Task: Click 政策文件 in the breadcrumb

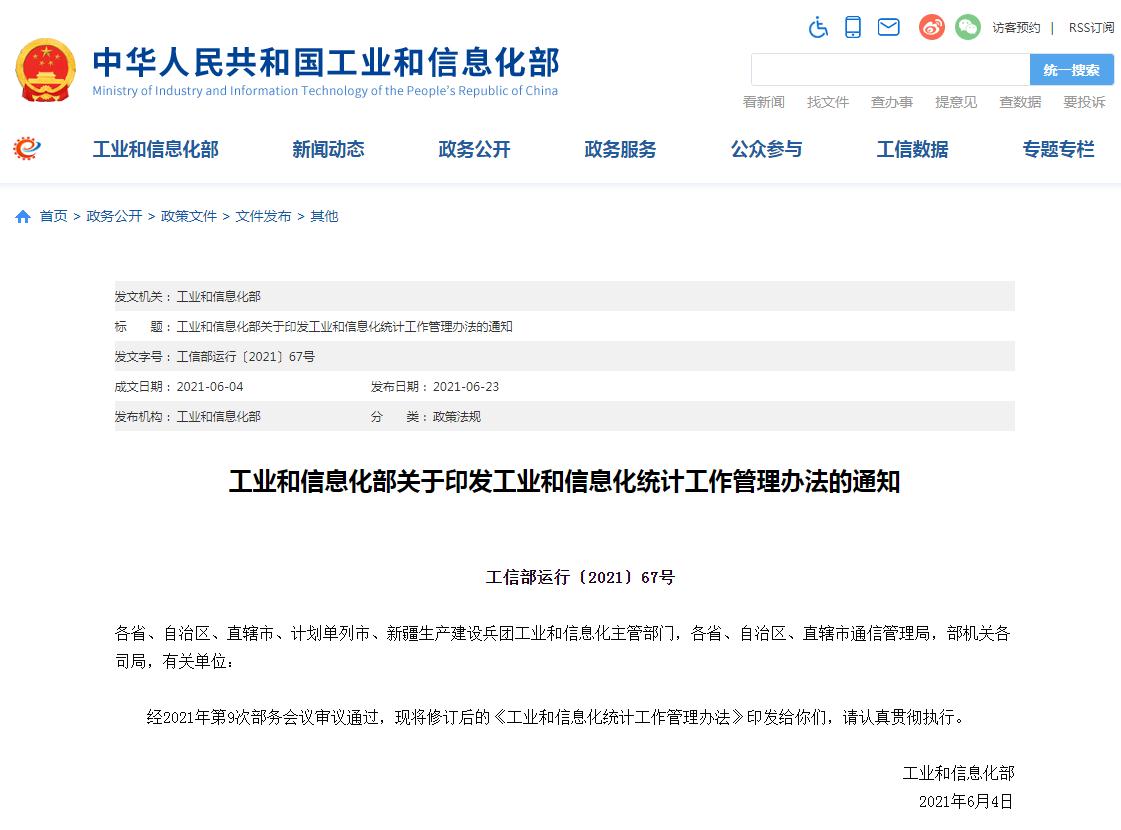Action: click(189, 216)
